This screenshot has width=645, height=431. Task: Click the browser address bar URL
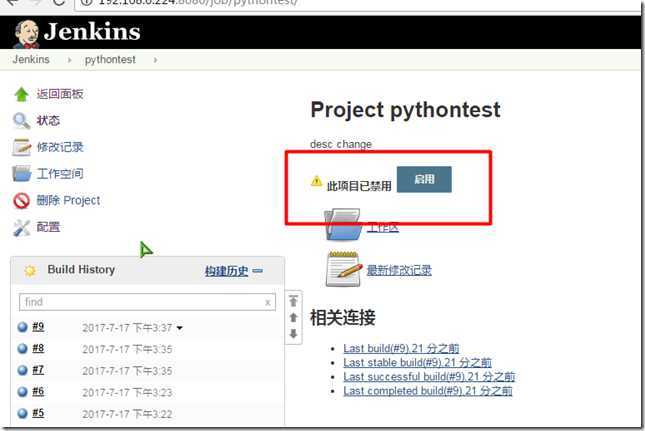pyautogui.click(x=197, y=3)
